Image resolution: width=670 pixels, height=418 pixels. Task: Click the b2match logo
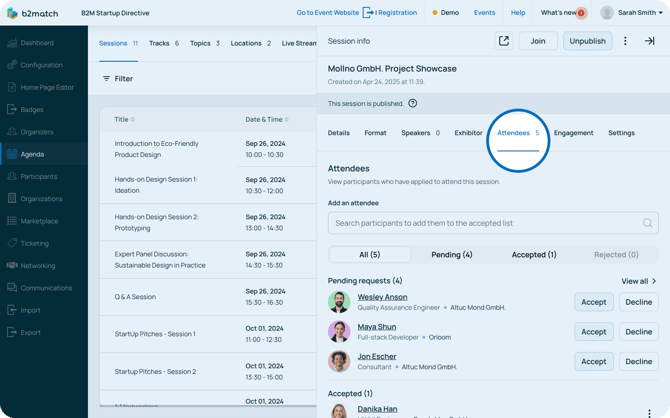pos(32,13)
